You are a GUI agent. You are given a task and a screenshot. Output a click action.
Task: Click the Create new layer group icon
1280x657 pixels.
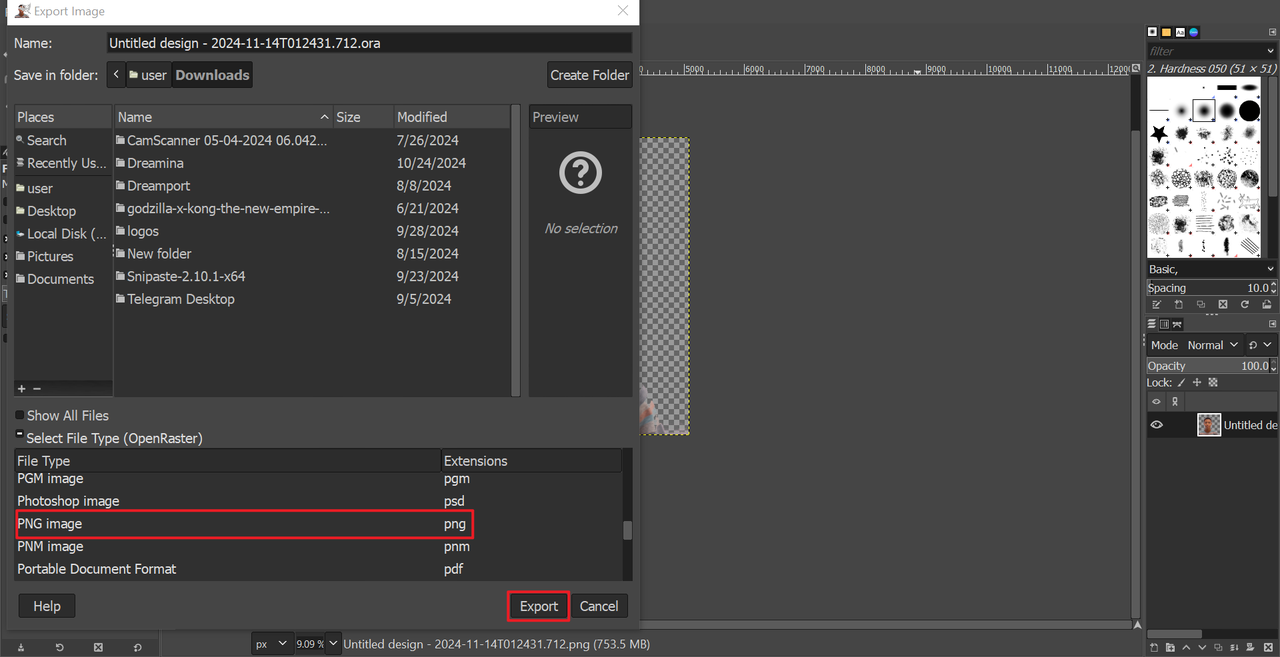pos(1170,648)
